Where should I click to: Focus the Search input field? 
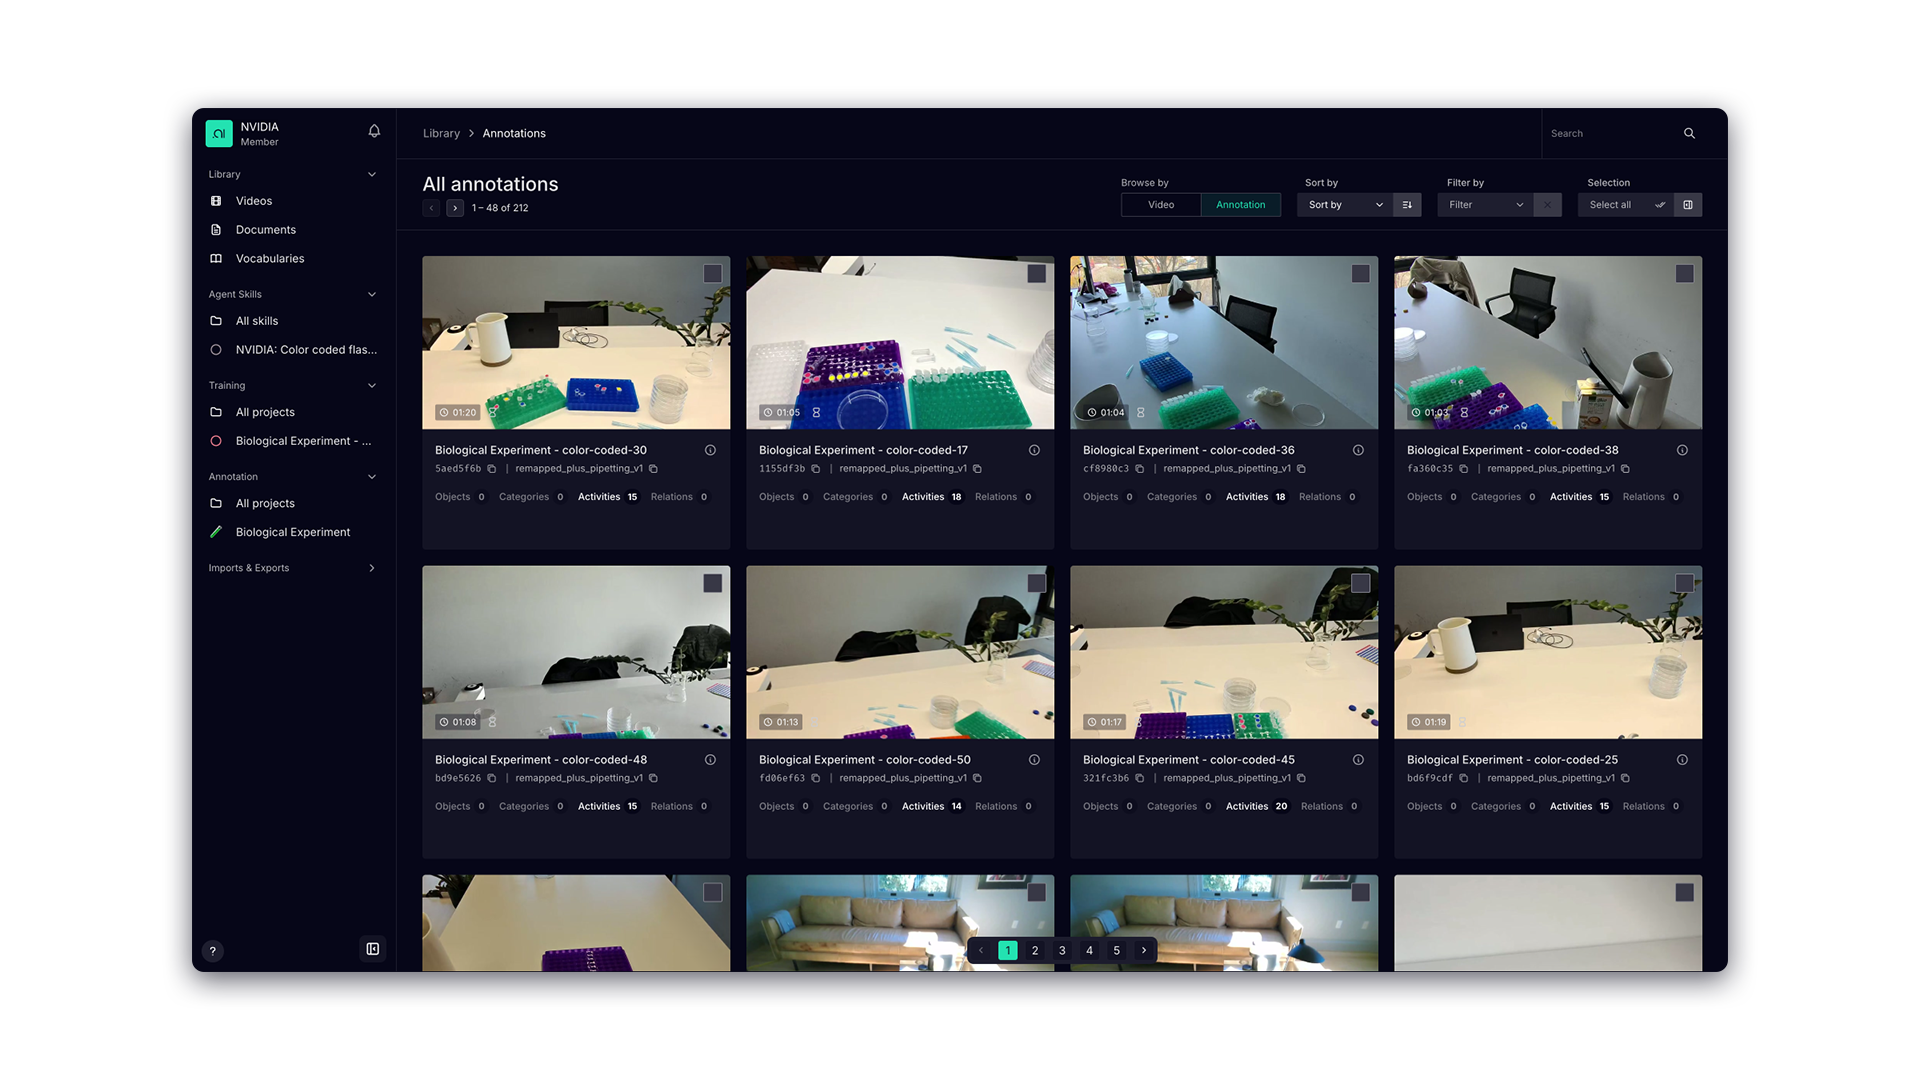coord(1613,133)
